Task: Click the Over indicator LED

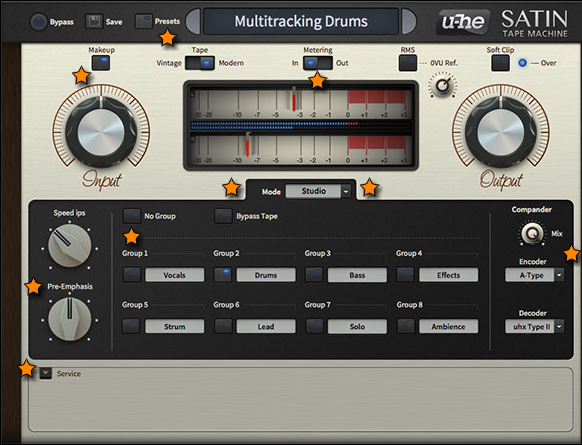Action: (522, 63)
